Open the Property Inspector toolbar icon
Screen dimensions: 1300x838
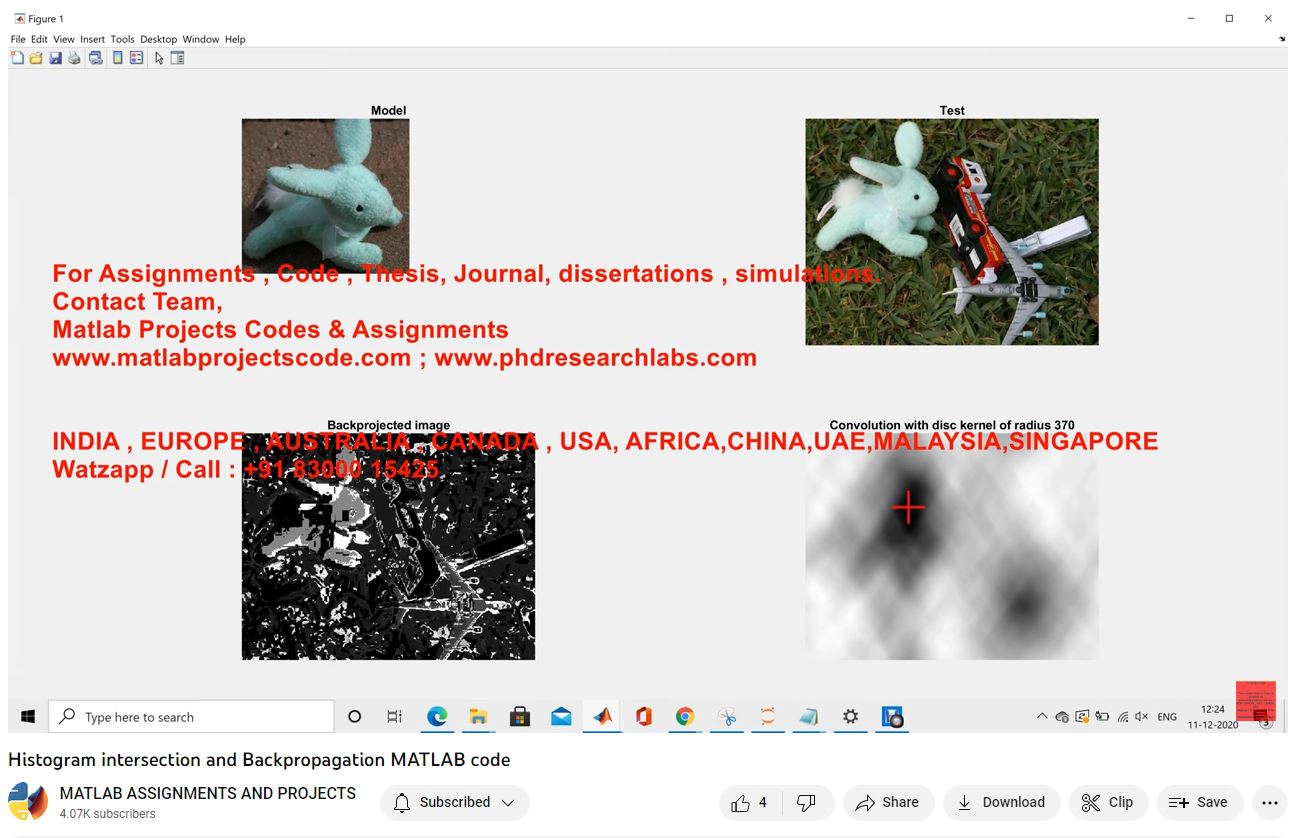point(177,58)
